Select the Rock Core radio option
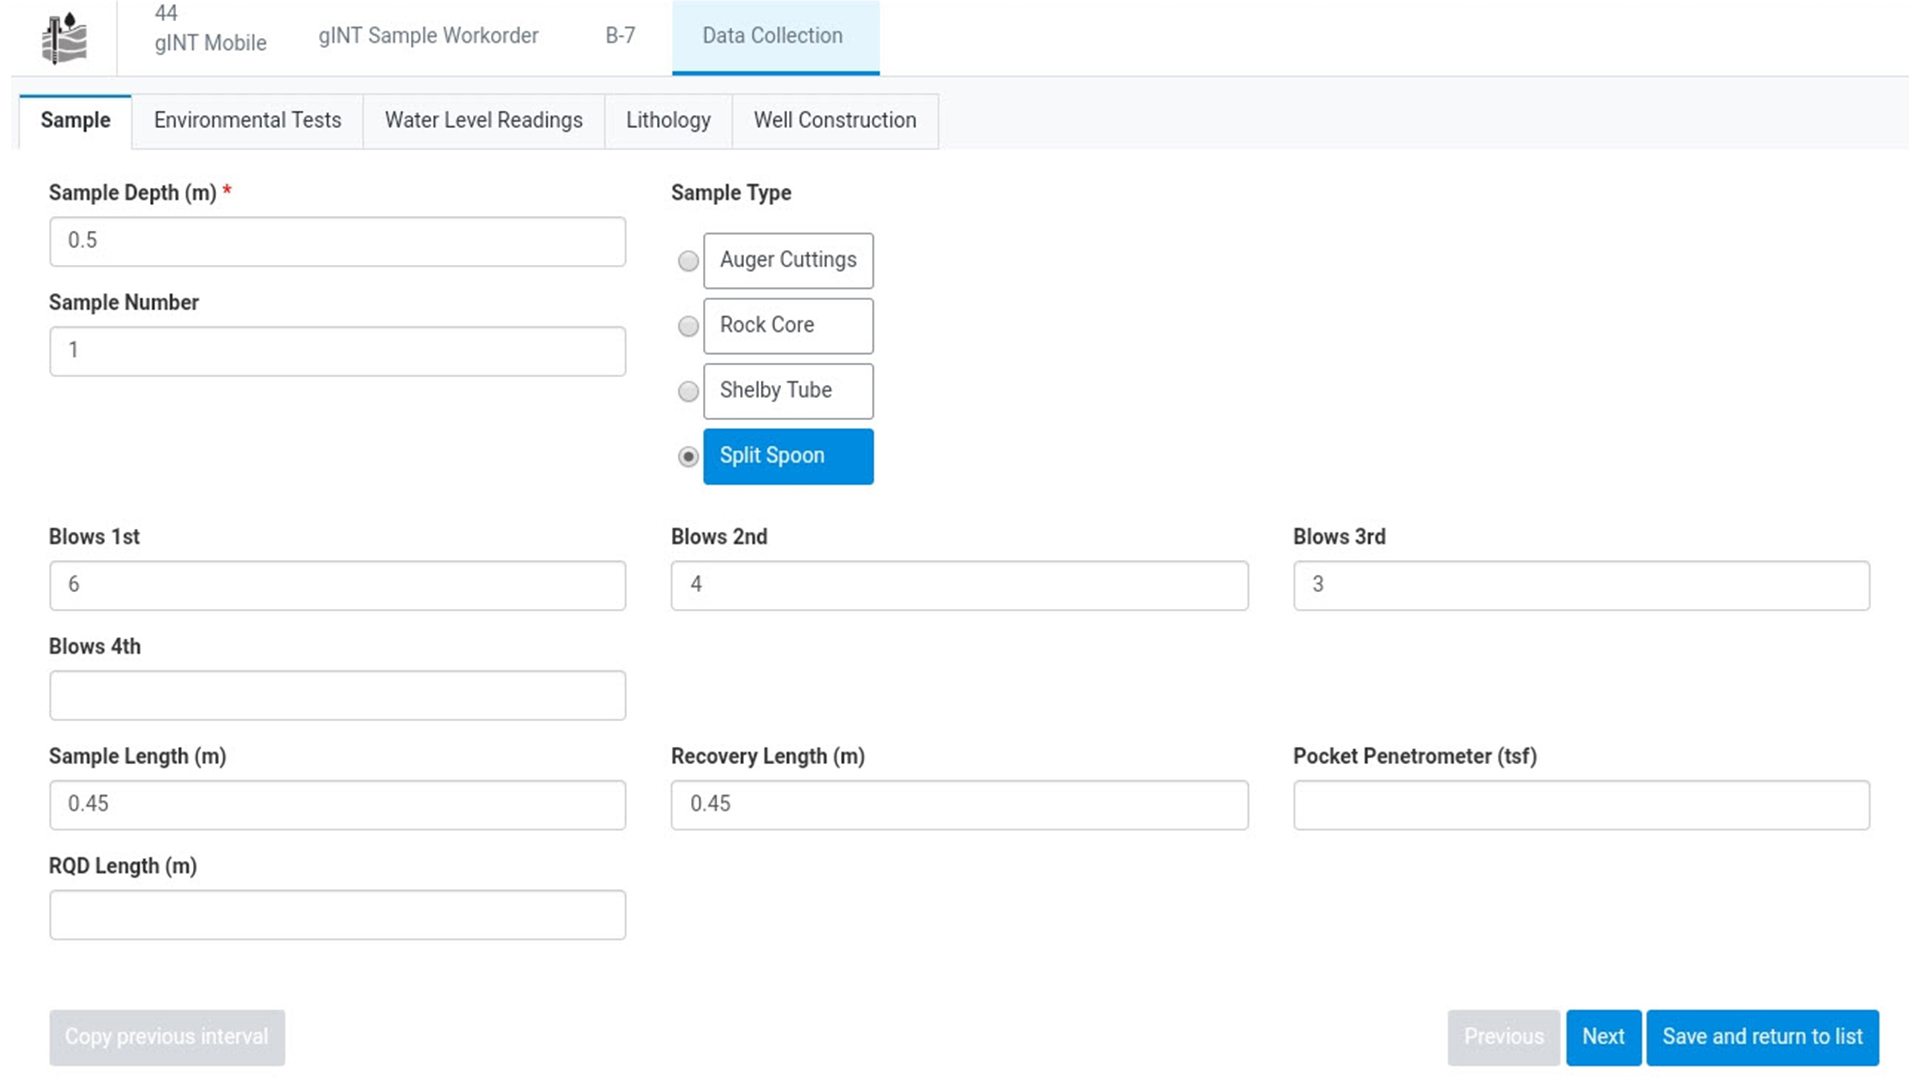This screenshot has height=1080, width=1920. [688, 326]
